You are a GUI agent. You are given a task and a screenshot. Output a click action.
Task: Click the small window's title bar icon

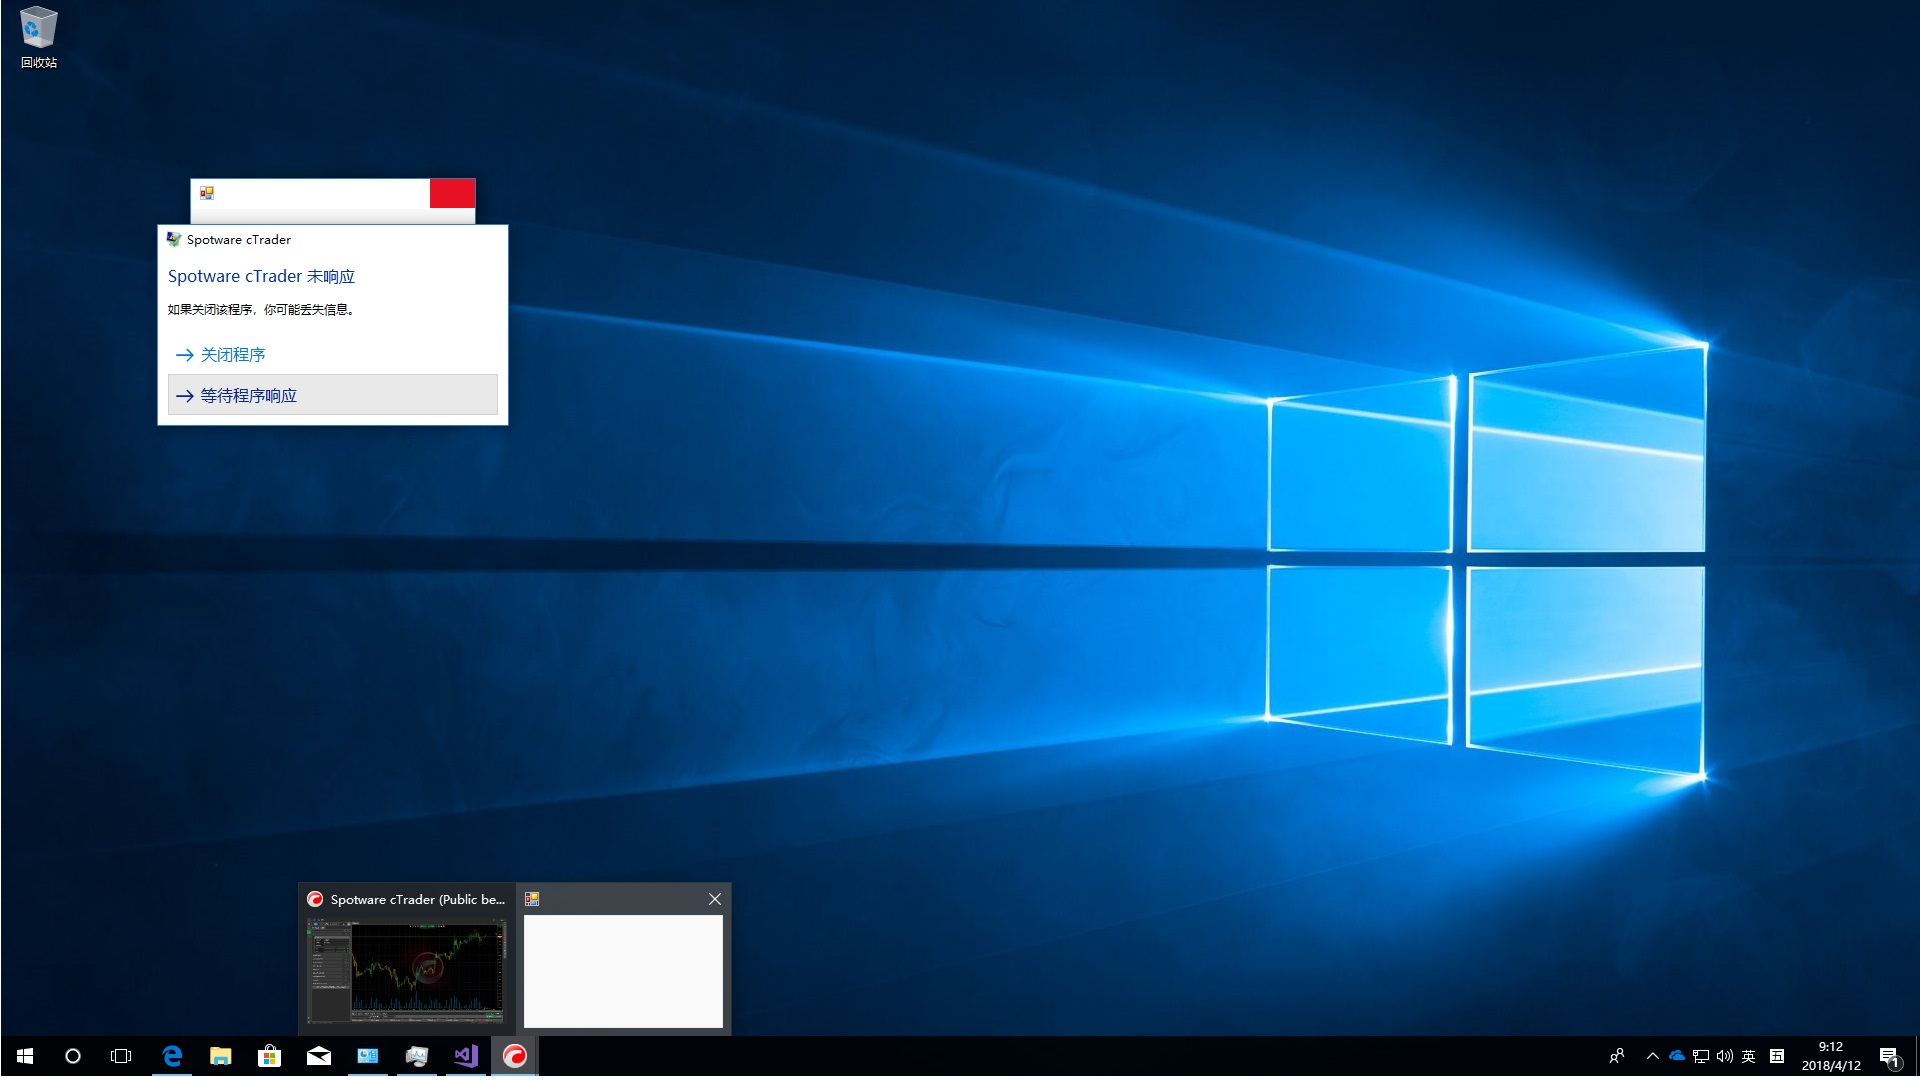(207, 193)
